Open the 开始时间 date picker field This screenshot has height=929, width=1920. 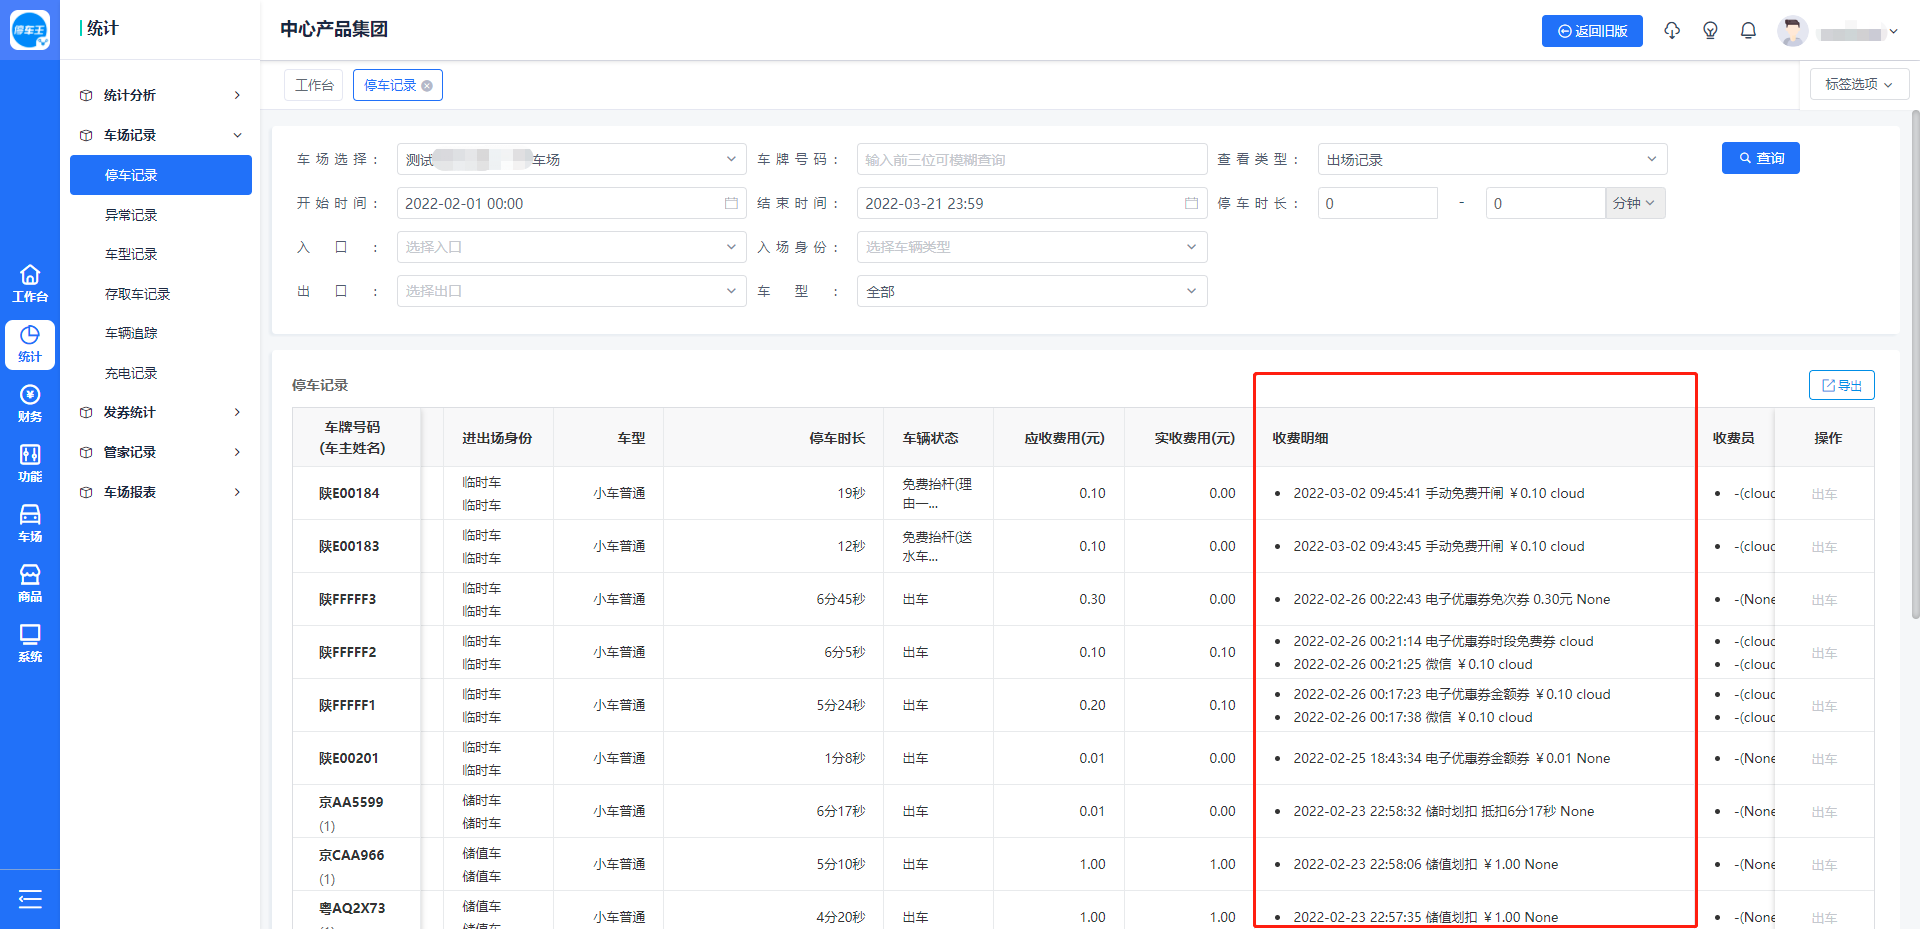pyautogui.click(x=570, y=203)
